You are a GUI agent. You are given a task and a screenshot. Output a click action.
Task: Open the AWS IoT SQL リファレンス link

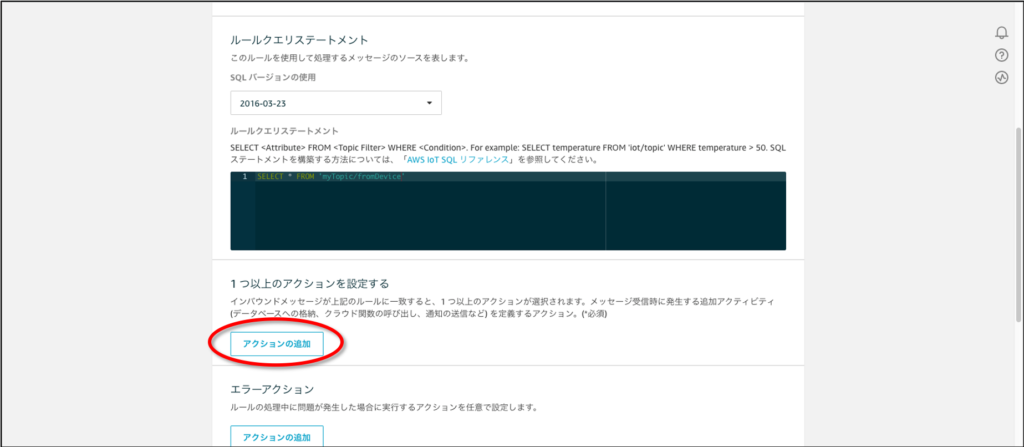pyautogui.click(x=459, y=159)
